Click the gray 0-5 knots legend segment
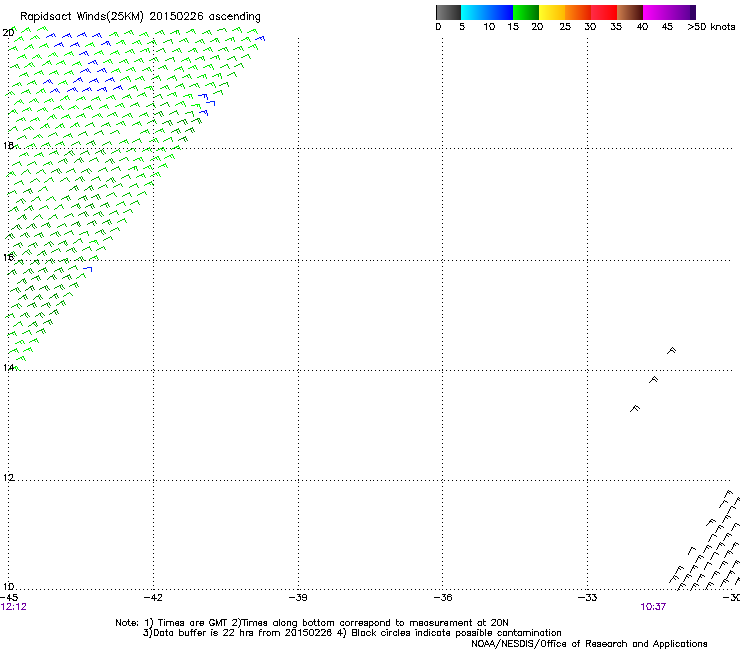This screenshot has height=650, width=740. 448,12
